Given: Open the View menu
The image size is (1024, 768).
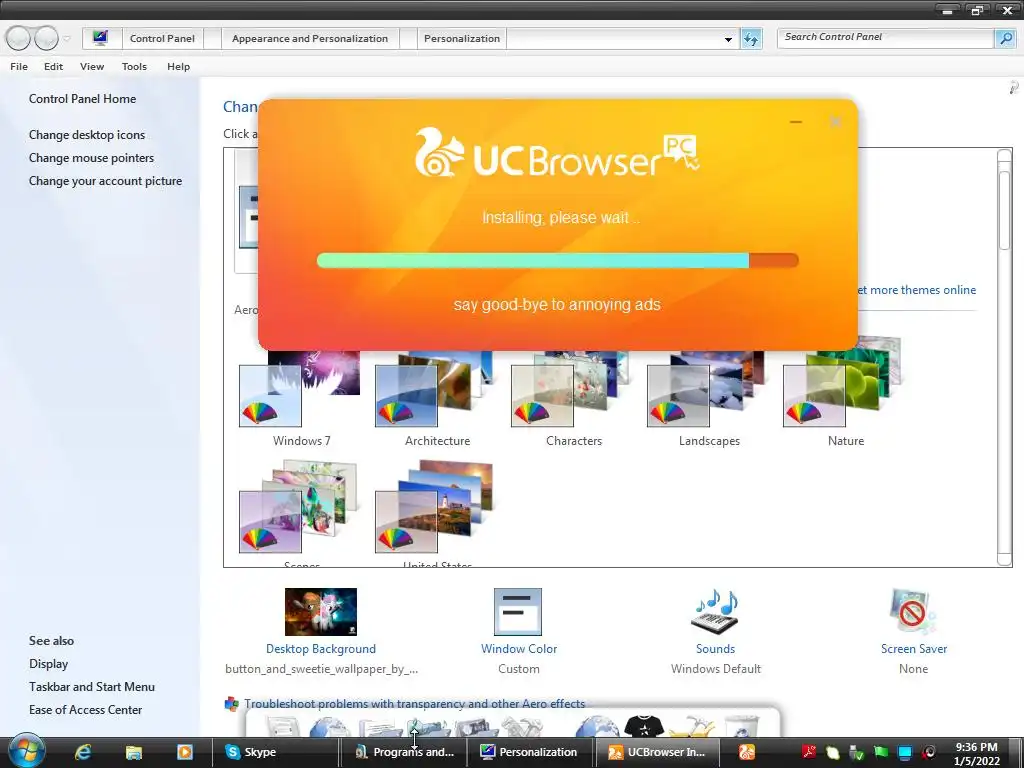Looking at the screenshot, I should point(92,67).
